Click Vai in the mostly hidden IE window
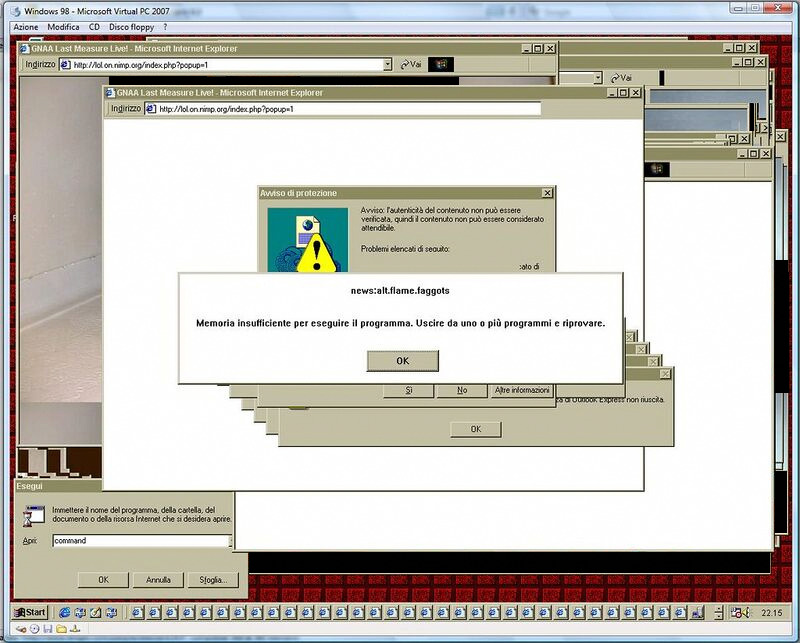Viewport: 800px width, 643px height. [621, 78]
